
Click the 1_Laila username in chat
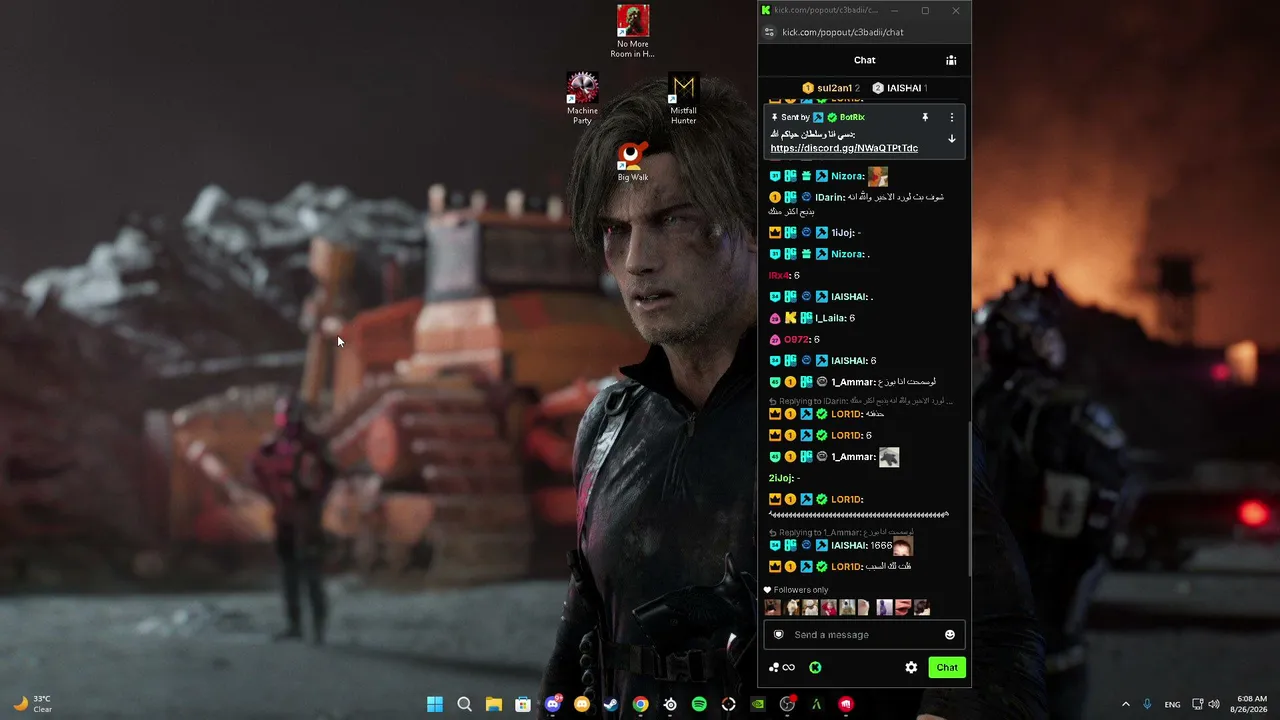tap(830, 318)
